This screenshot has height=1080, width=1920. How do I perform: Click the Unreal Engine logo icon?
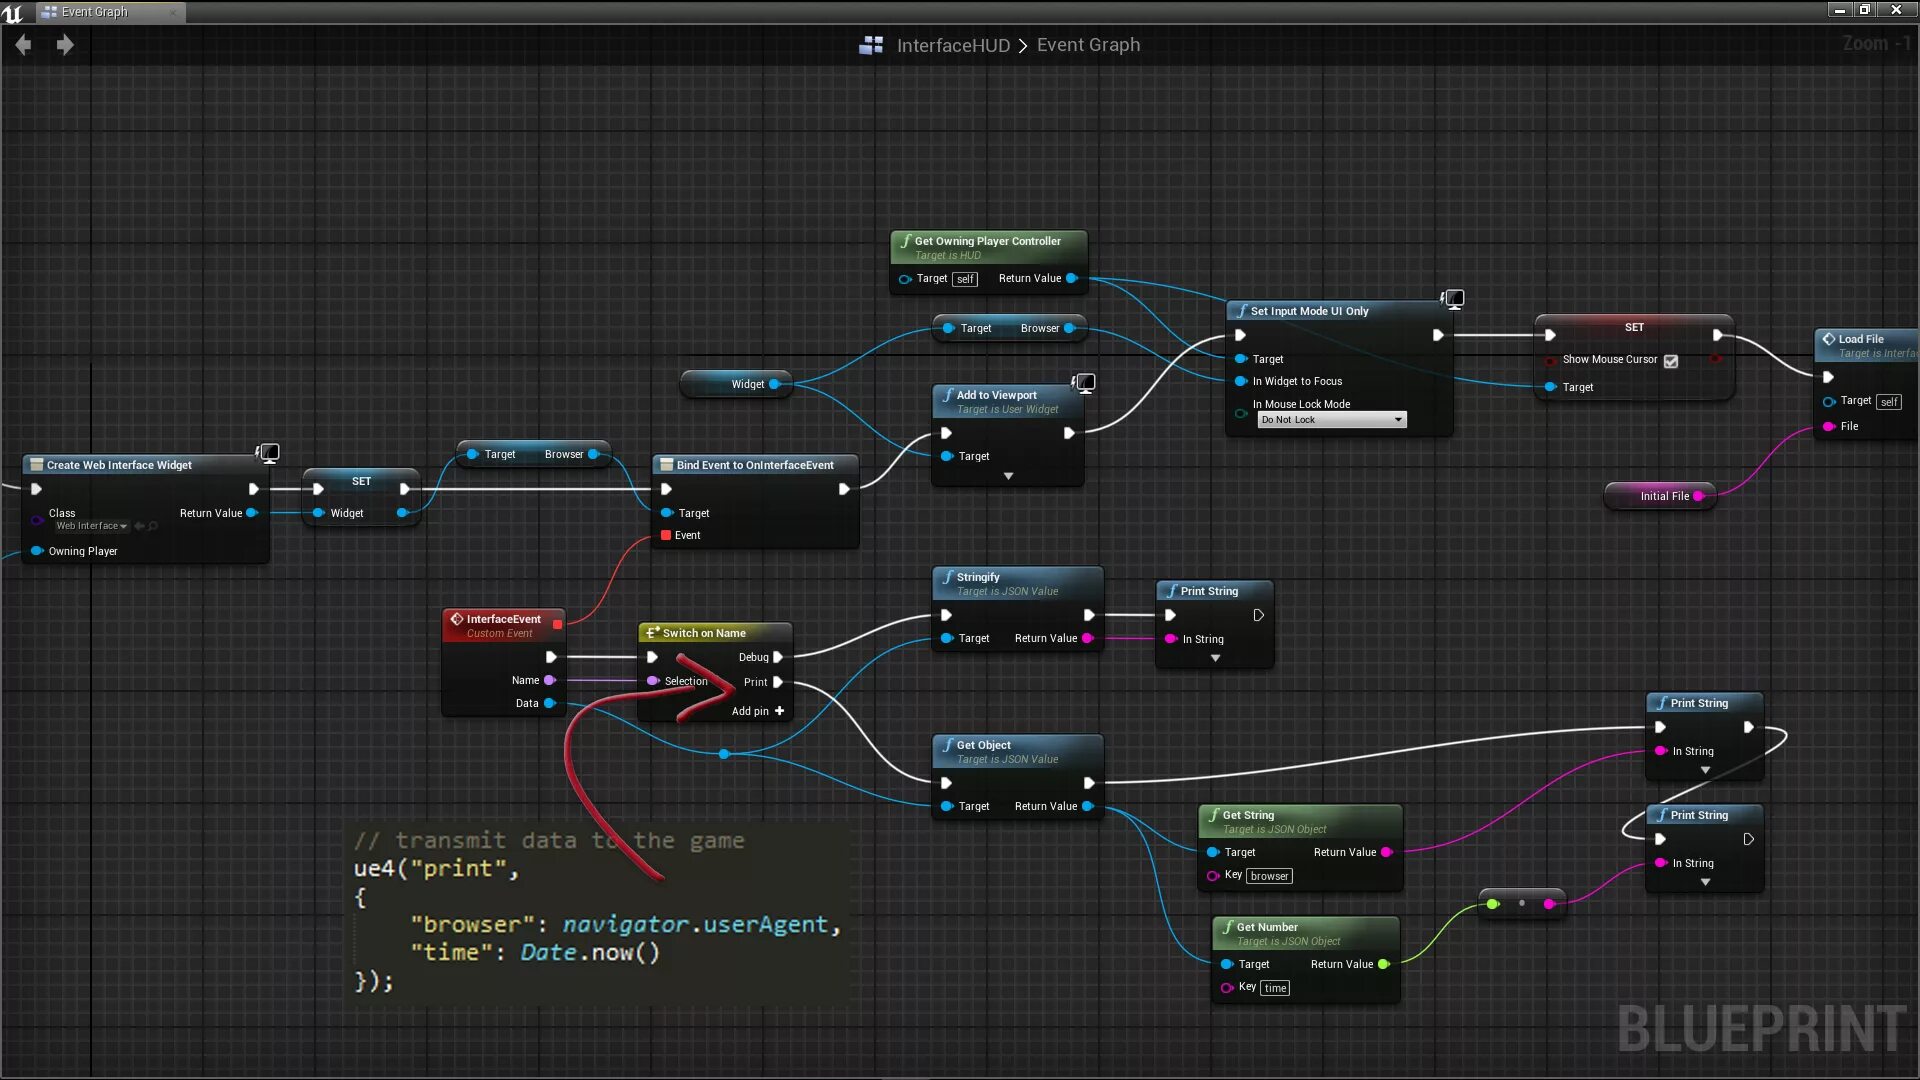pyautogui.click(x=12, y=12)
